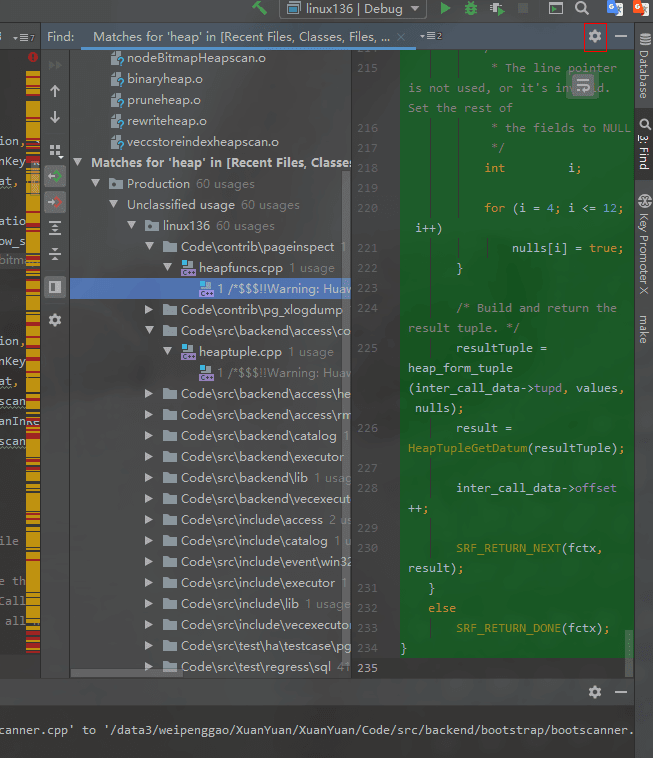The height and width of the screenshot is (758, 653).
Task: Click horizontal scrollbar of usages tree
Action: point(127,673)
